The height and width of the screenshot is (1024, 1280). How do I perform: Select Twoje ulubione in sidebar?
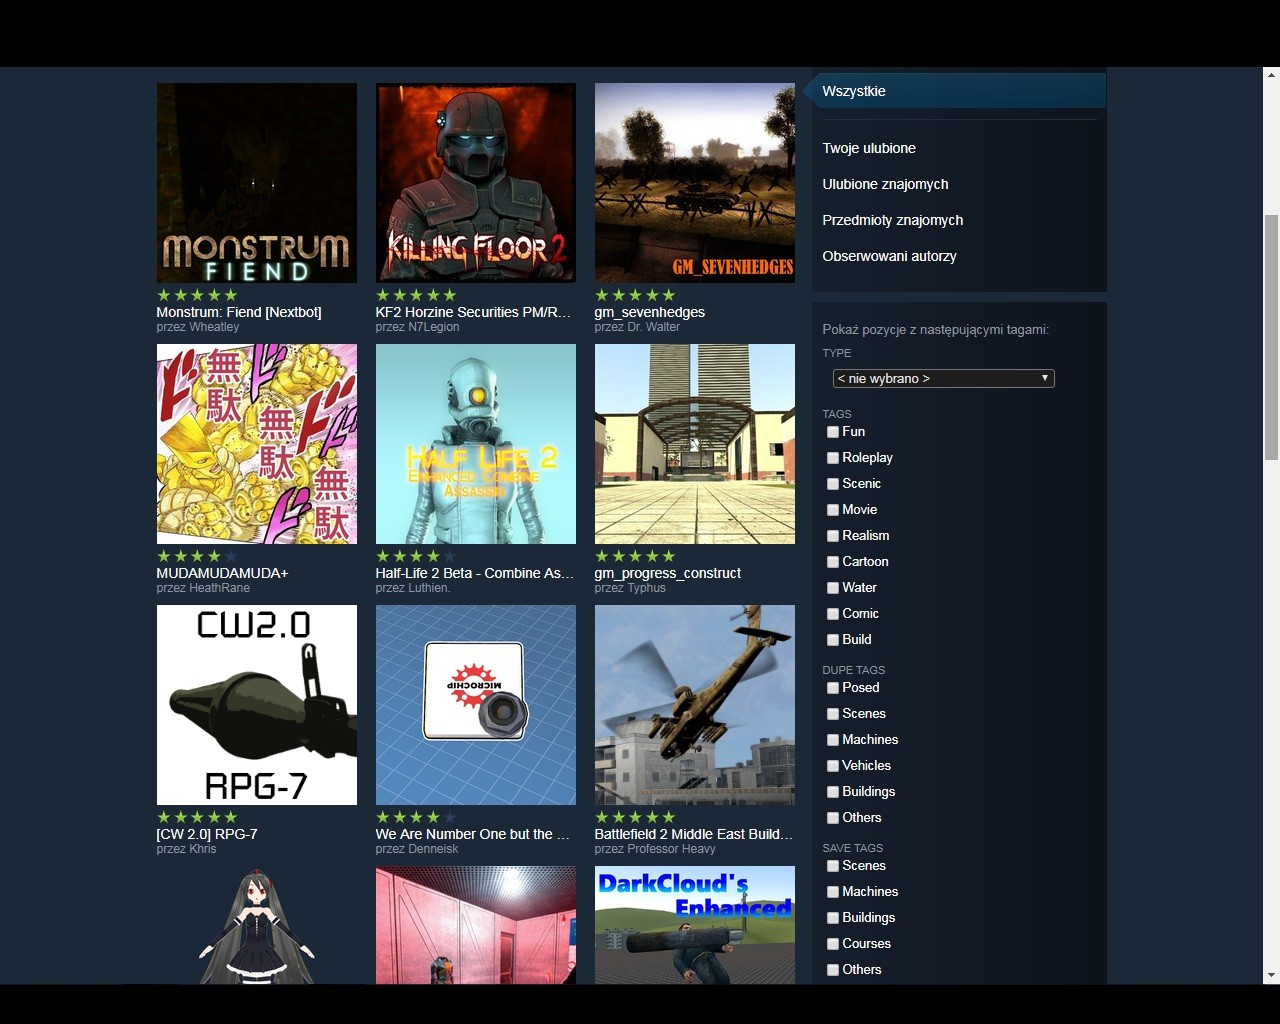point(869,148)
